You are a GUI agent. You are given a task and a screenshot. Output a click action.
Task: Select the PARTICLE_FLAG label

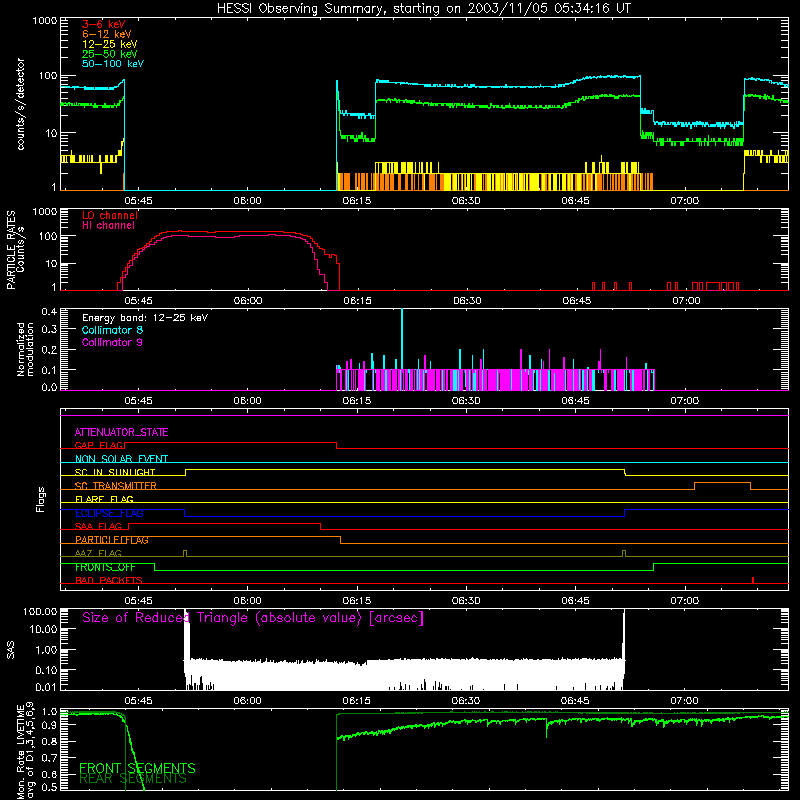(112, 540)
